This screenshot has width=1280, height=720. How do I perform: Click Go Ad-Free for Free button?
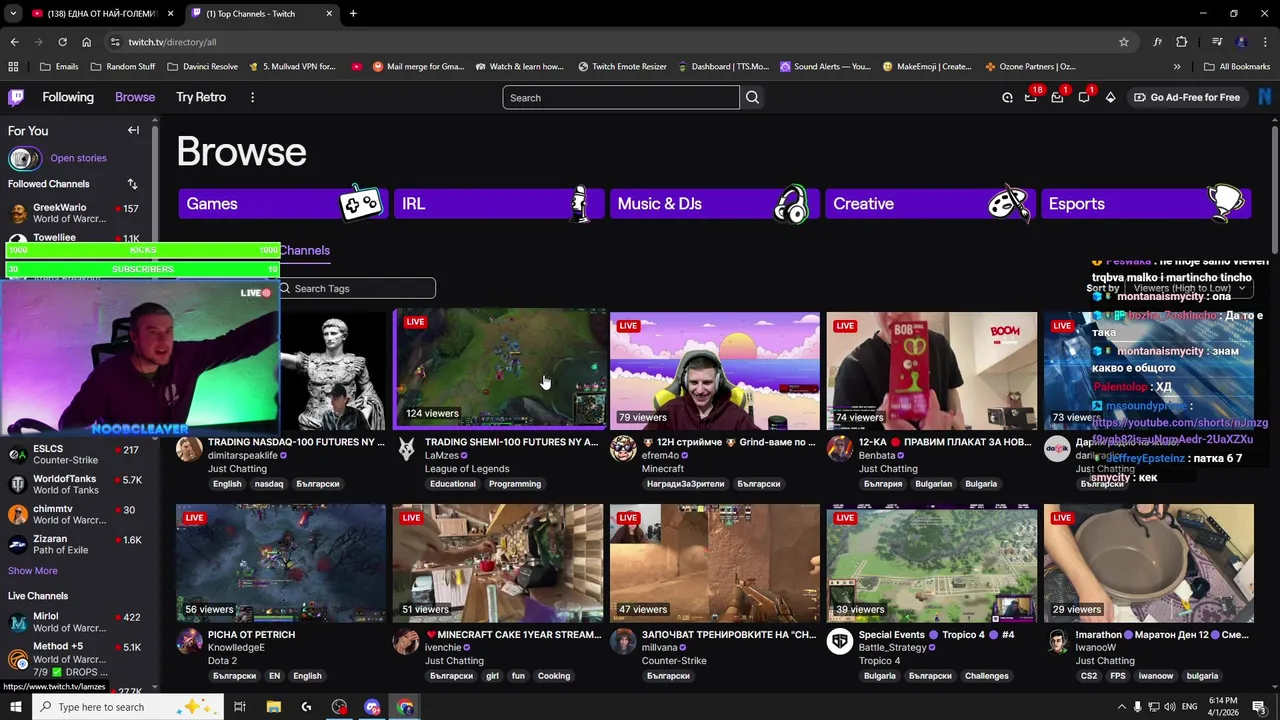pos(1186,97)
